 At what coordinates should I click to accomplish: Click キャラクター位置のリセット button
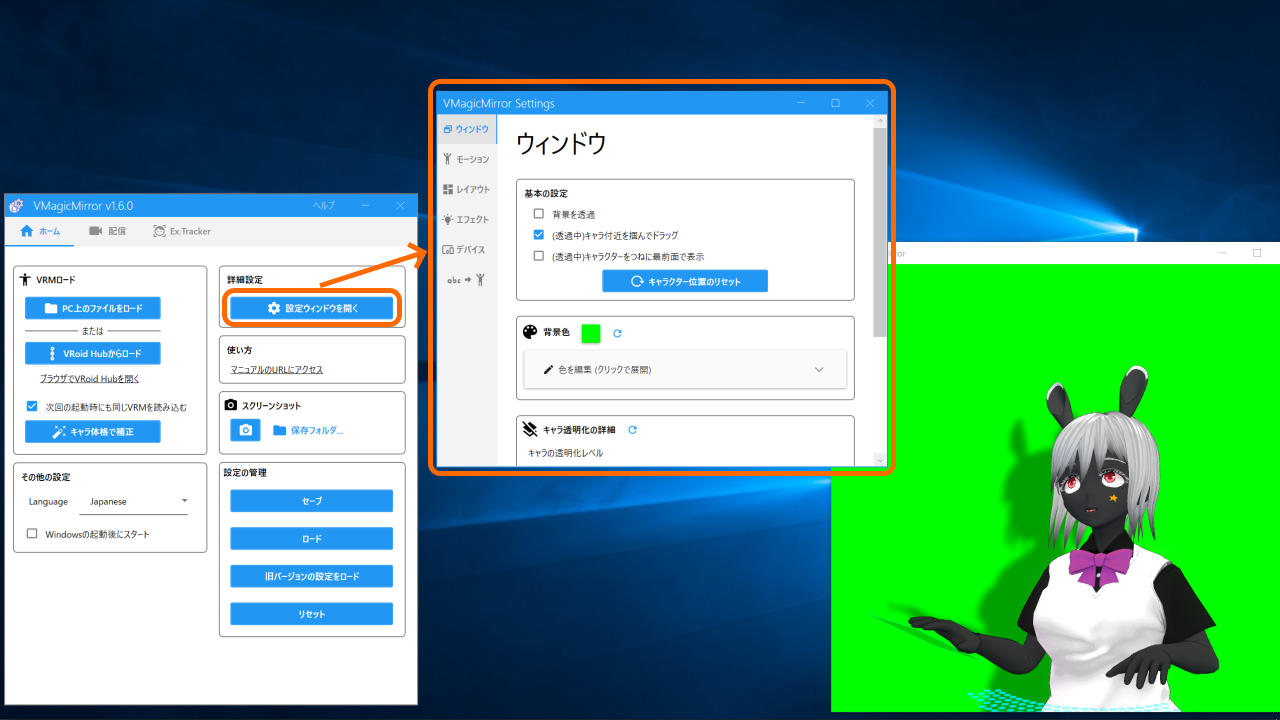(685, 281)
